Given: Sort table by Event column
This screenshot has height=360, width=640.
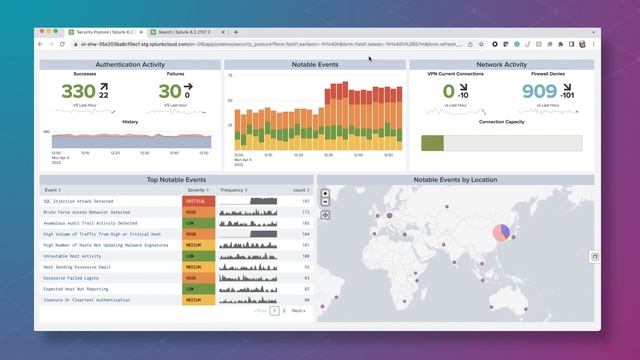Looking at the screenshot, I should 52,190.
